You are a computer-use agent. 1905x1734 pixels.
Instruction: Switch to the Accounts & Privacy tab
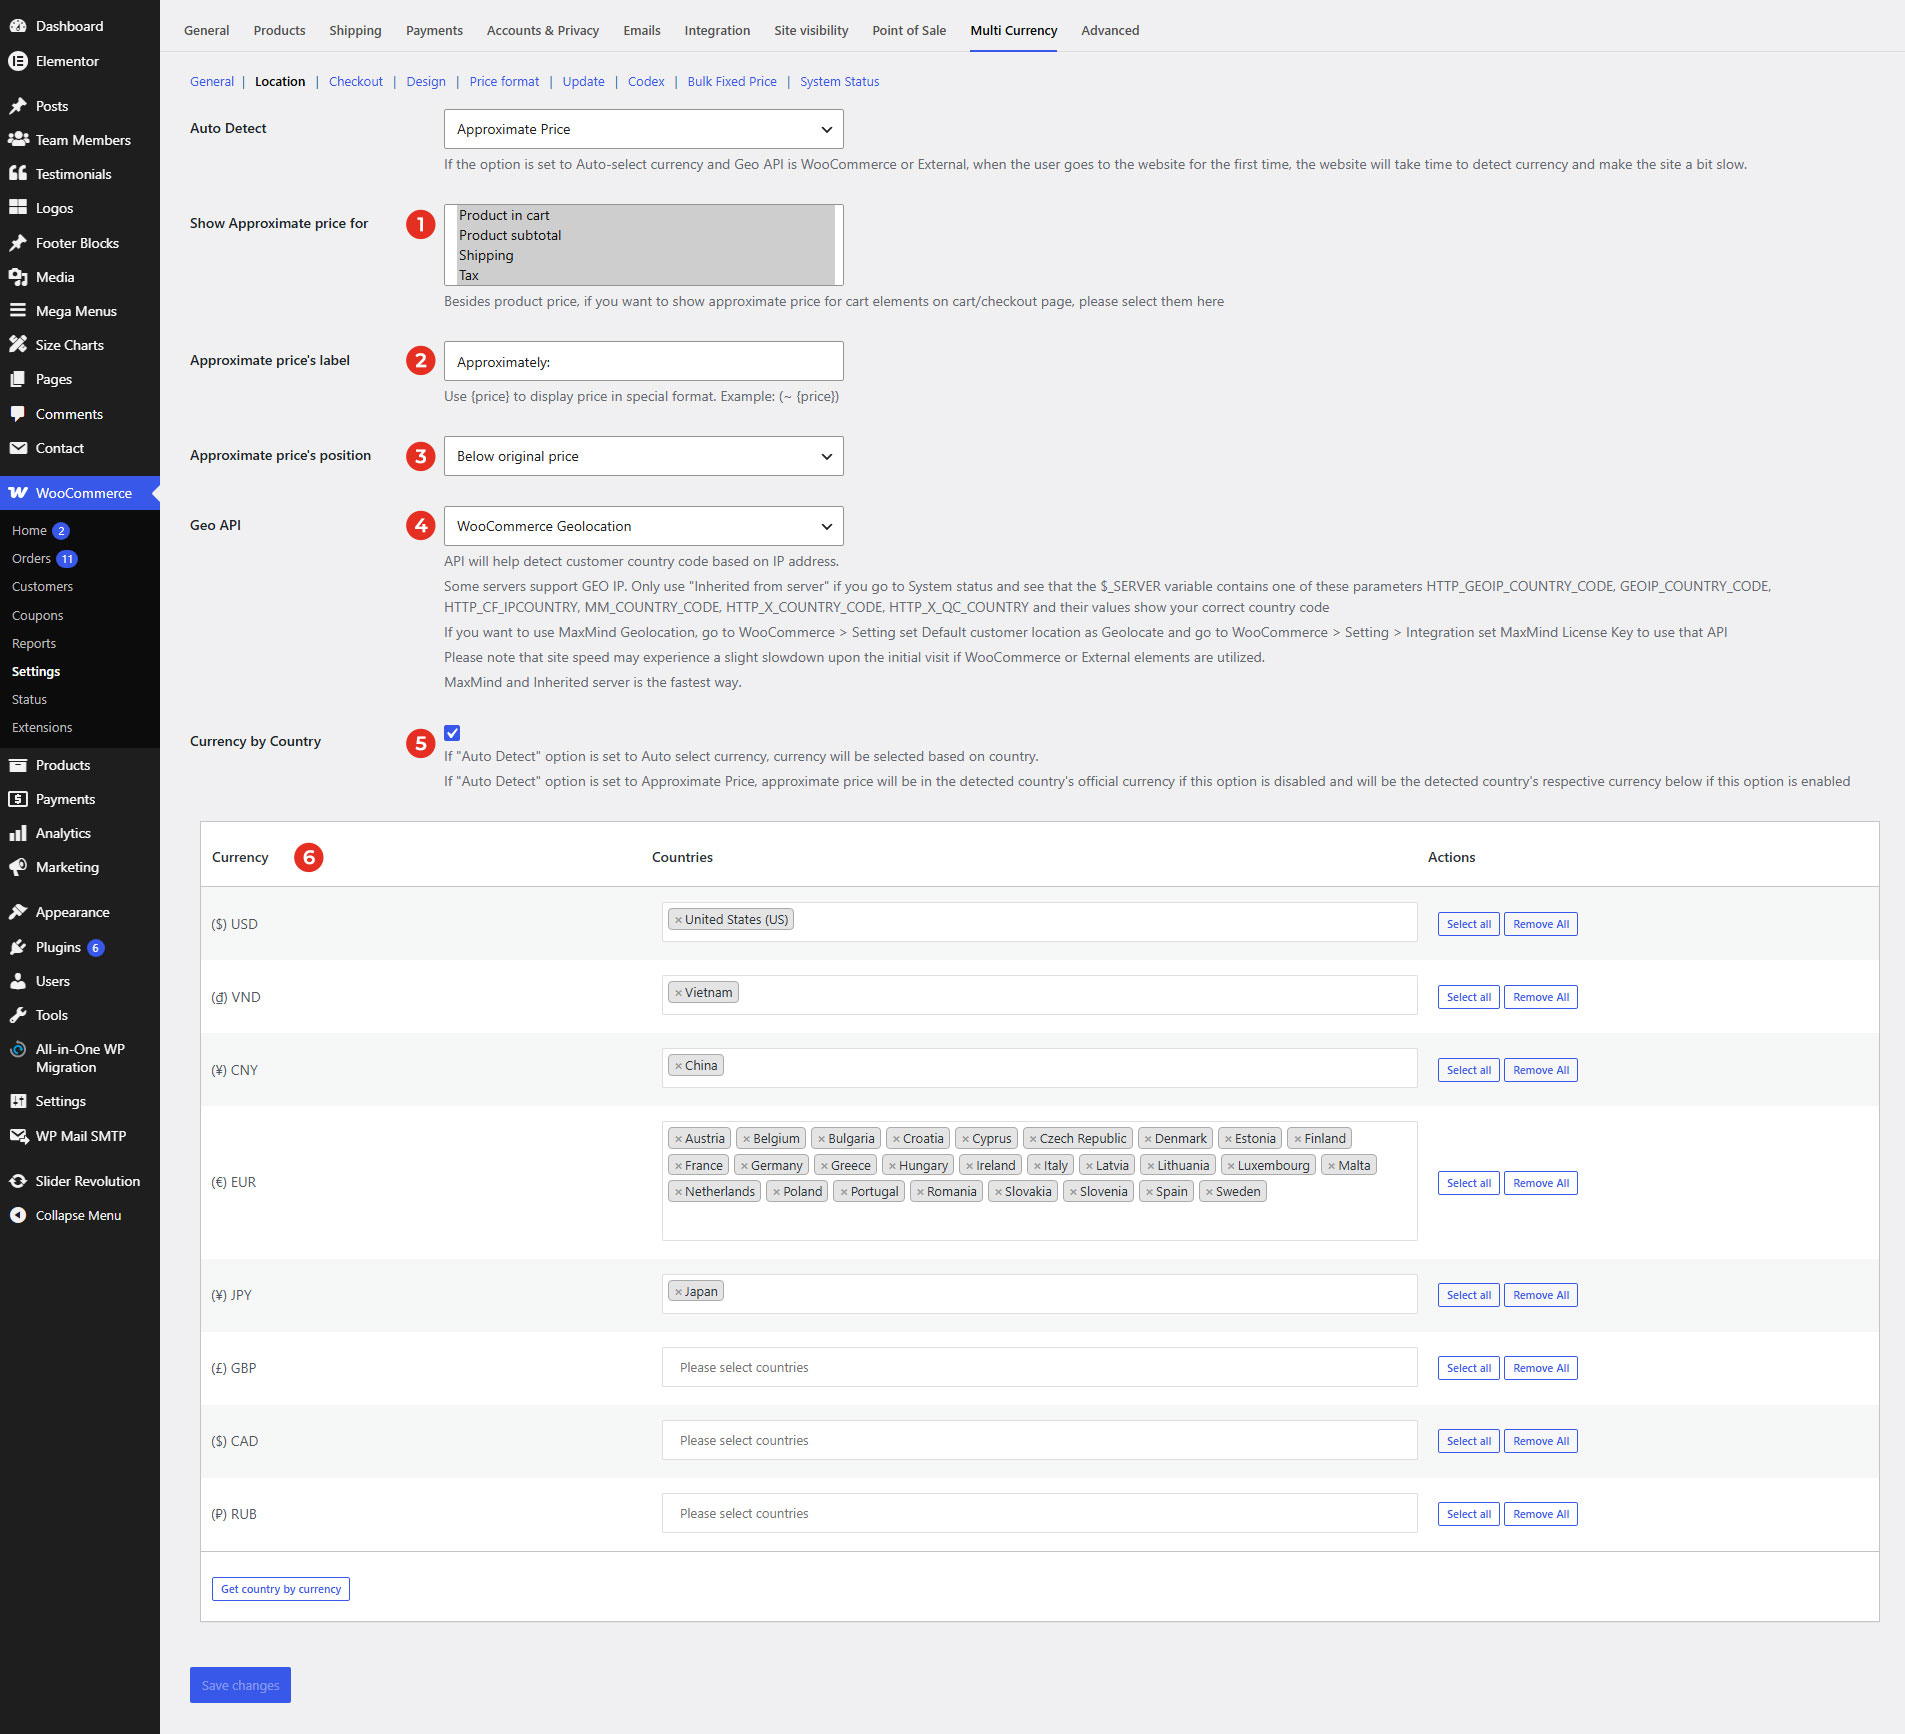pyautogui.click(x=543, y=30)
